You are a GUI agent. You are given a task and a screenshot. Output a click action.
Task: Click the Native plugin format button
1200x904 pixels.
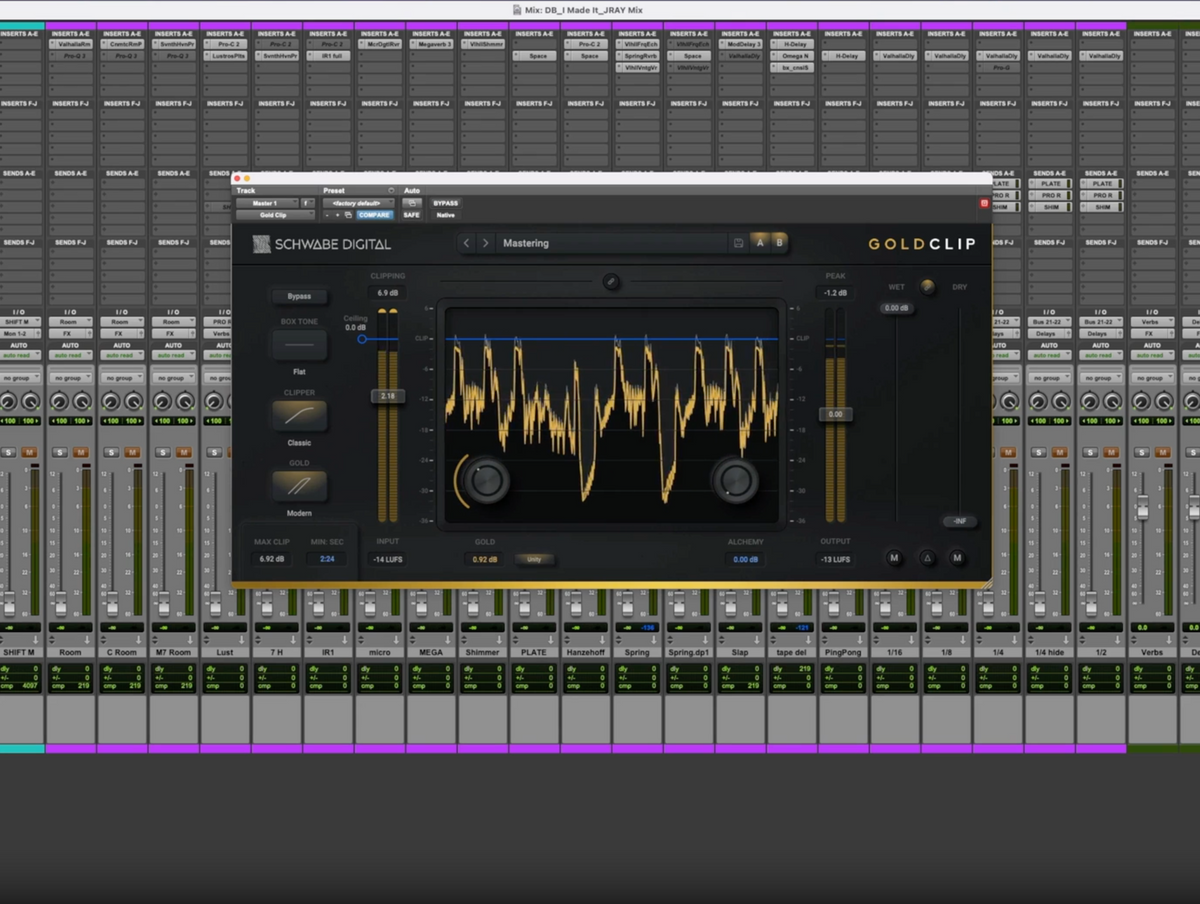445,215
